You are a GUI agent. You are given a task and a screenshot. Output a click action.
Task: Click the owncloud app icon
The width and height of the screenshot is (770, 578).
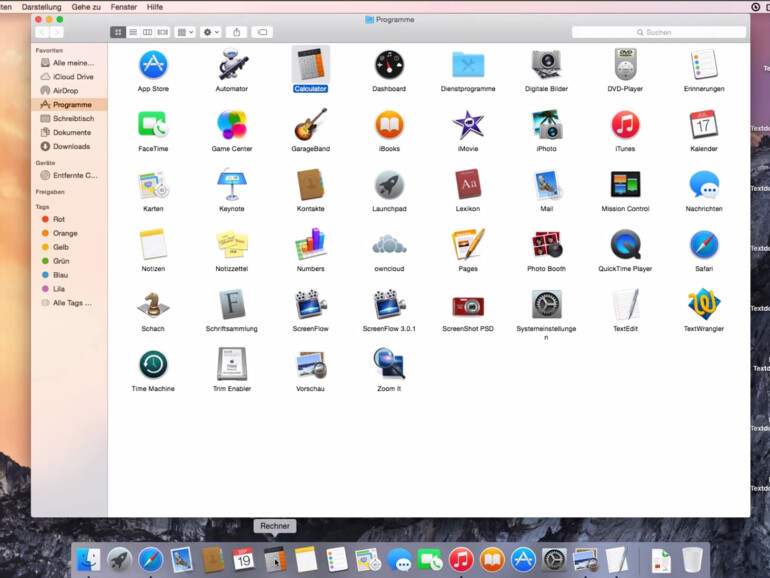pyautogui.click(x=389, y=245)
